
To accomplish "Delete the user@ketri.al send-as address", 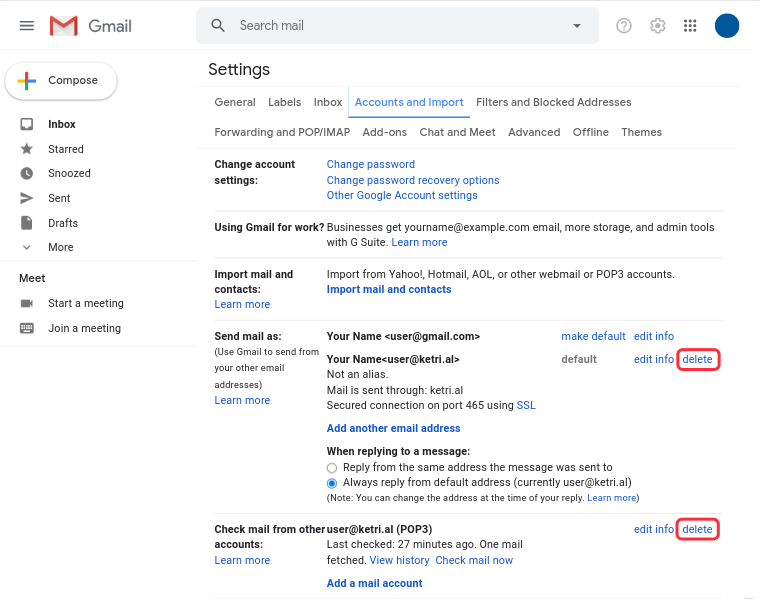I will (x=697, y=360).
